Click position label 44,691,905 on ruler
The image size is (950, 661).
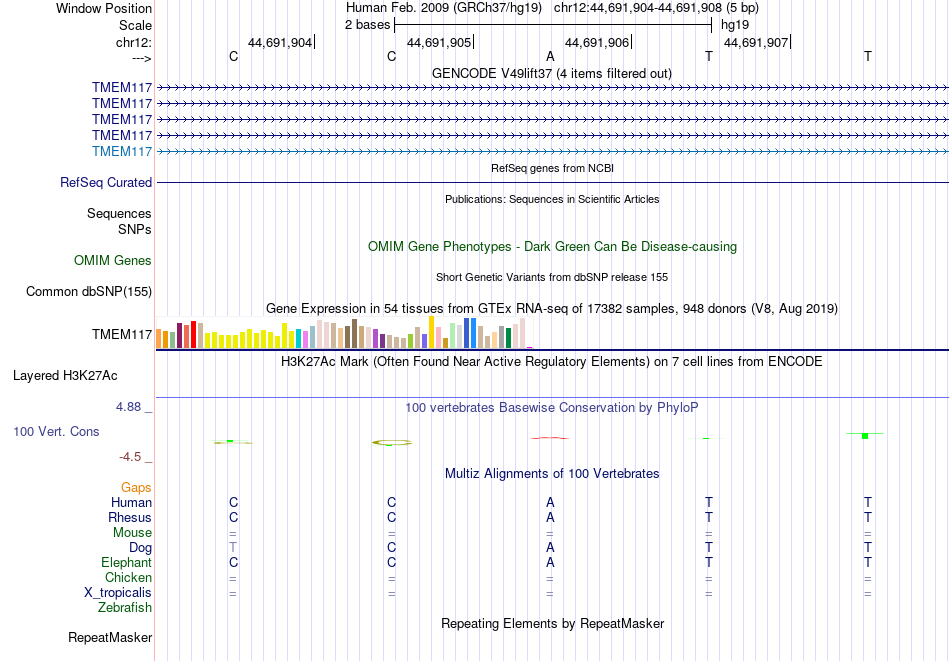coord(439,42)
